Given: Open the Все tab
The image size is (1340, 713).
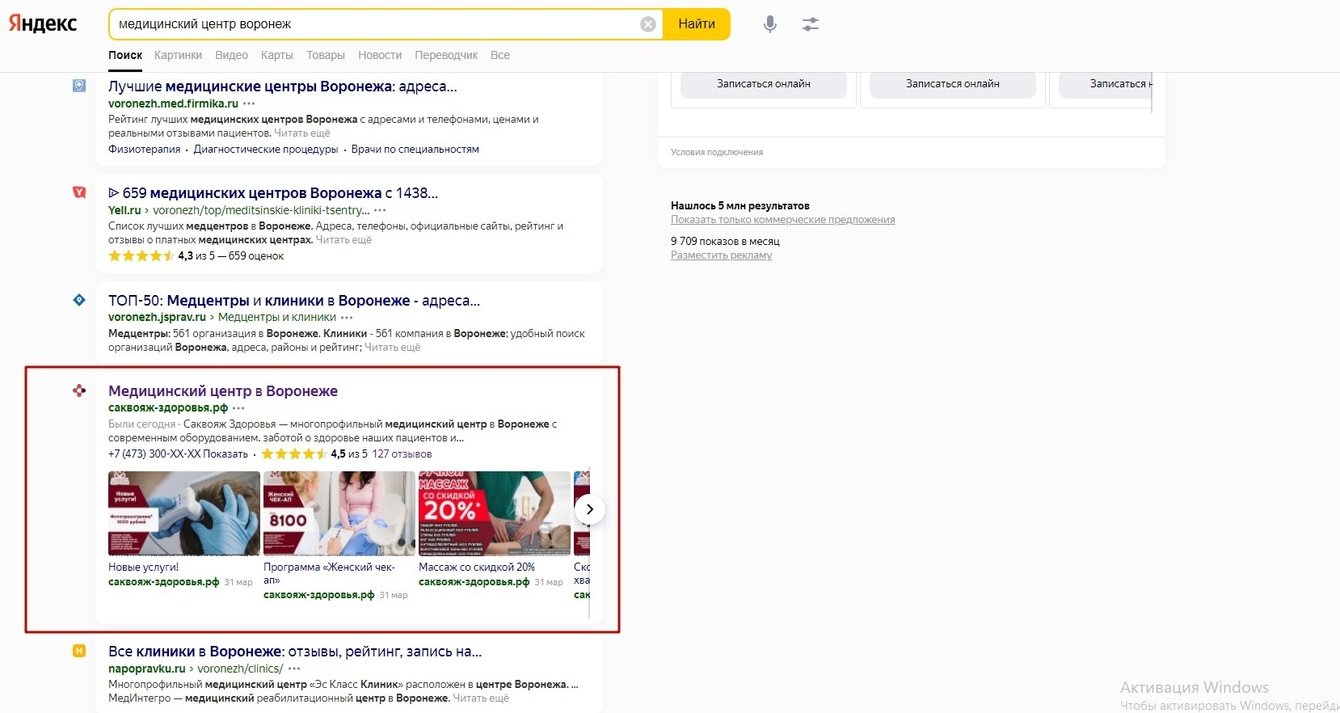Looking at the screenshot, I should click(500, 55).
